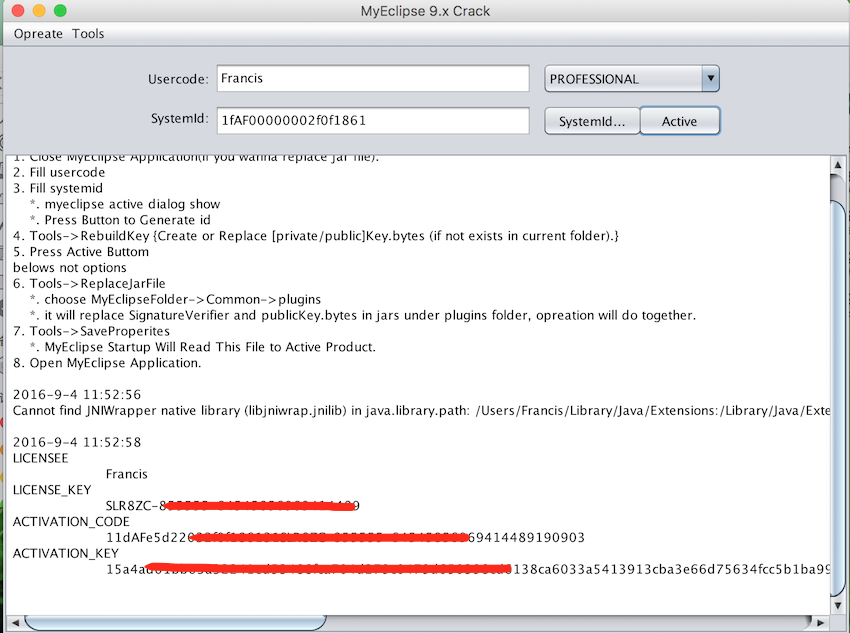The width and height of the screenshot is (850, 633).
Task: Click the Usercode input field
Action: click(373, 79)
